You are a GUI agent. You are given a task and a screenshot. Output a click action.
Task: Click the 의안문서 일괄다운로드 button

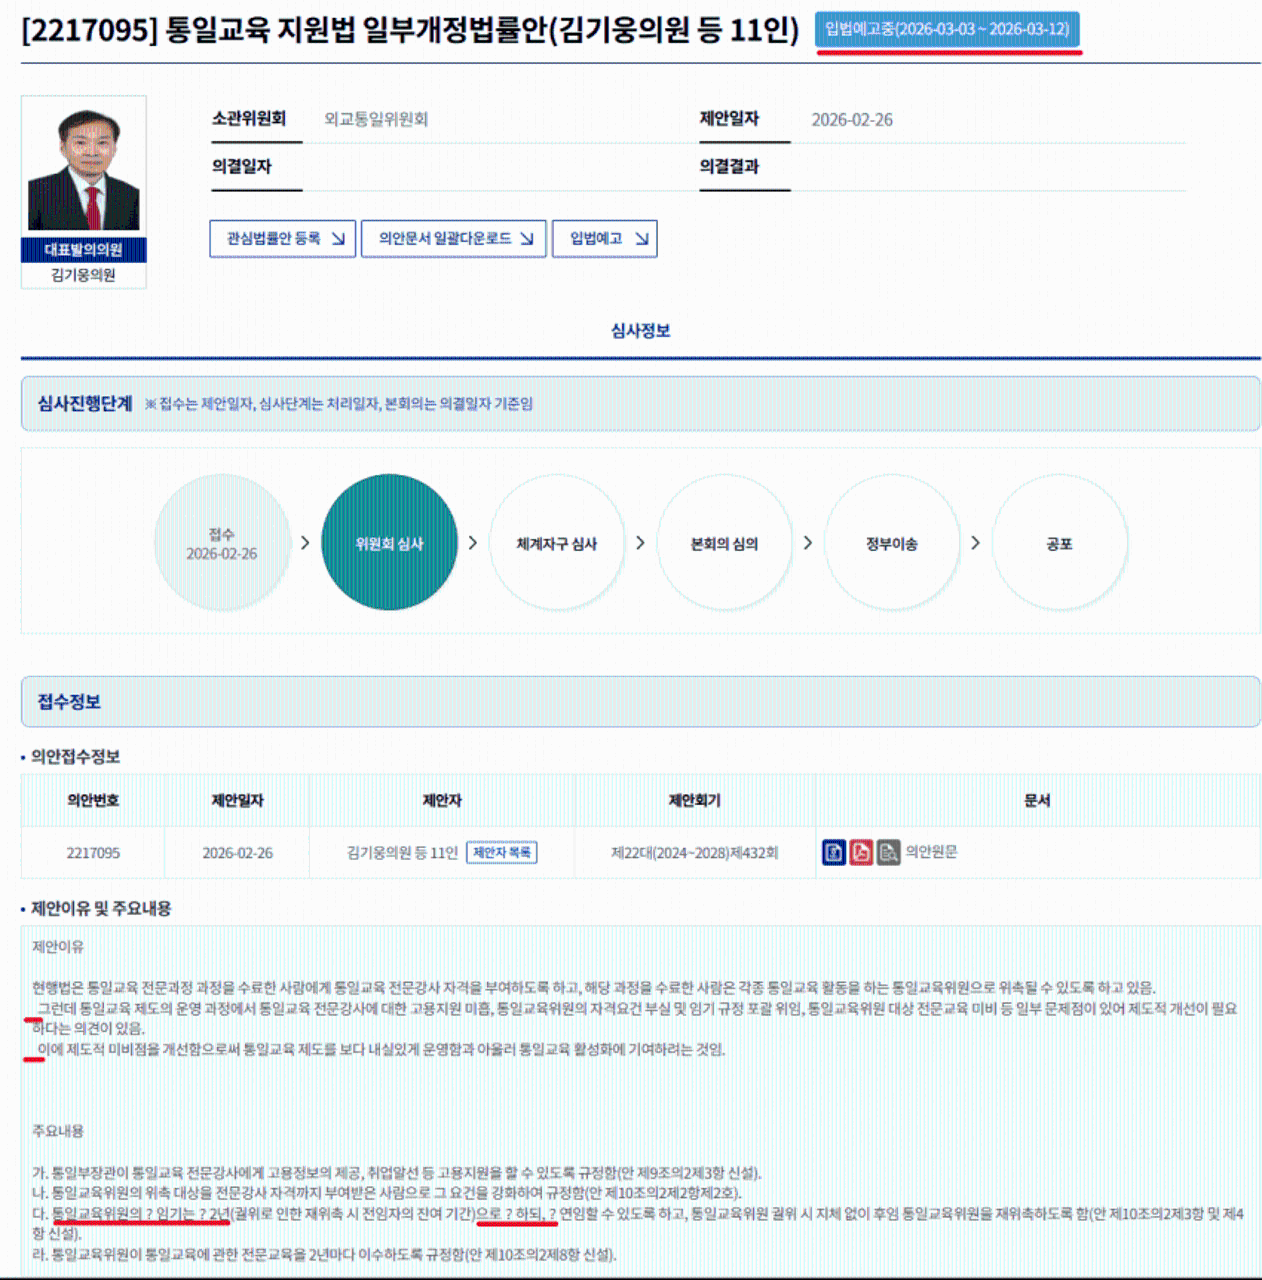pos(454,239)
